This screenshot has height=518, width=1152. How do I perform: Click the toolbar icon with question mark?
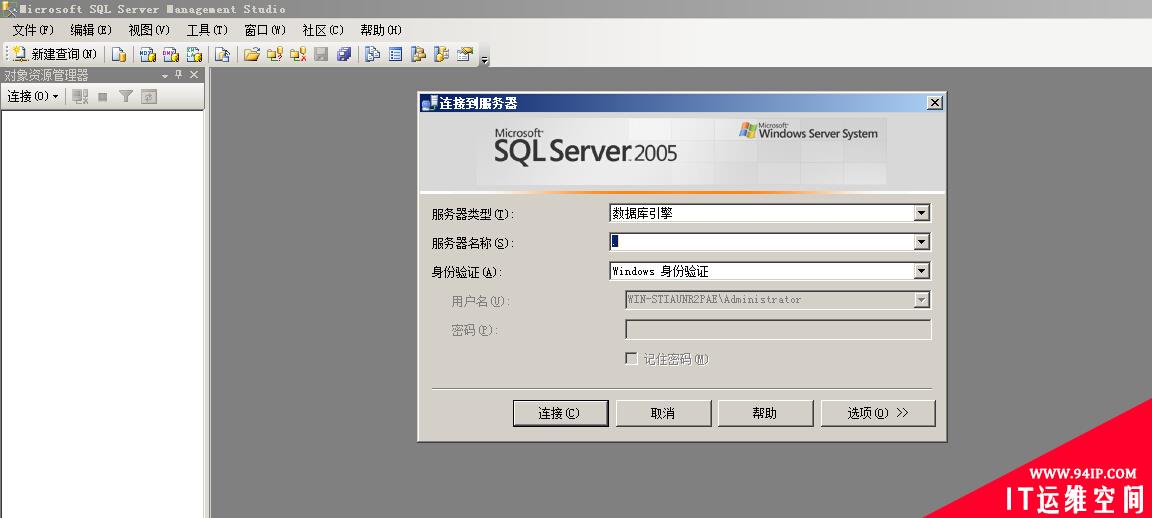click(x=275, y=54)
